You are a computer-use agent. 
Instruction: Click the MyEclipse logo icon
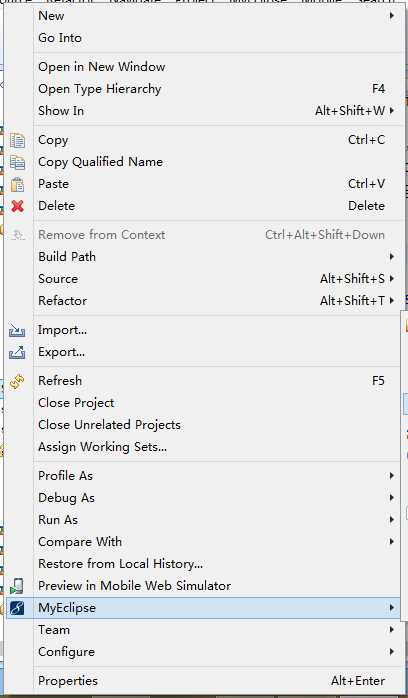pyautogui.click(x=17, y=608)
